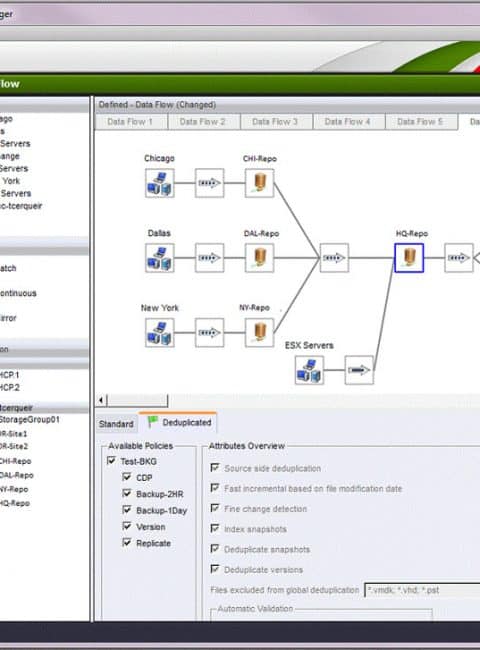Toggle Index snapshots checkbox
480x650 pixels.
coord(215,528)
